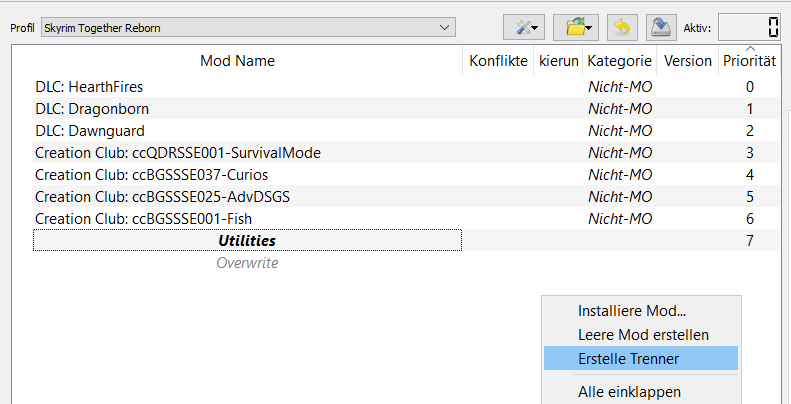
Task: Sort by Kategorie column header
Action: pyautogui.click(x=619, y=61)
